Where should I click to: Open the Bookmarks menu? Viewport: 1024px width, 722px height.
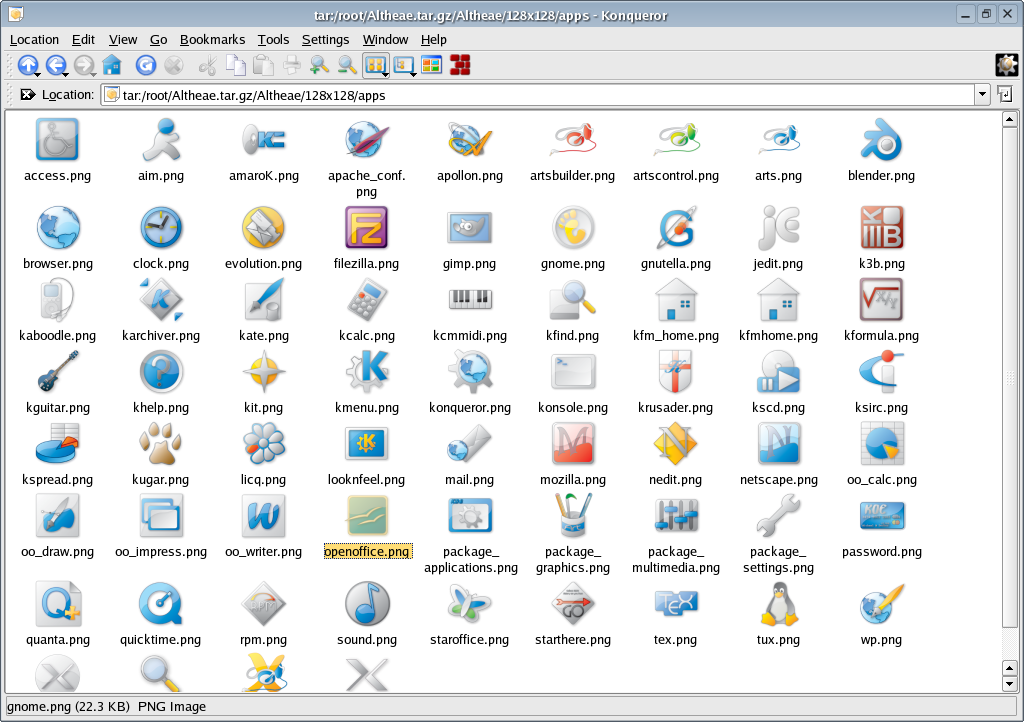(212, 40)
